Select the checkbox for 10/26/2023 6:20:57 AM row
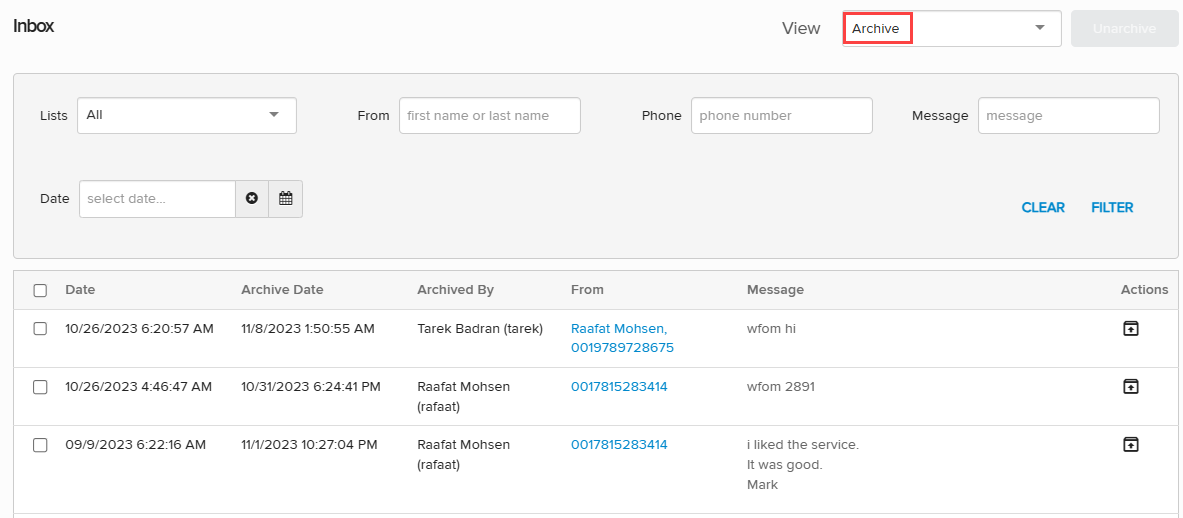This screenshot has height=518, width=1183. [x=40, y=329]
